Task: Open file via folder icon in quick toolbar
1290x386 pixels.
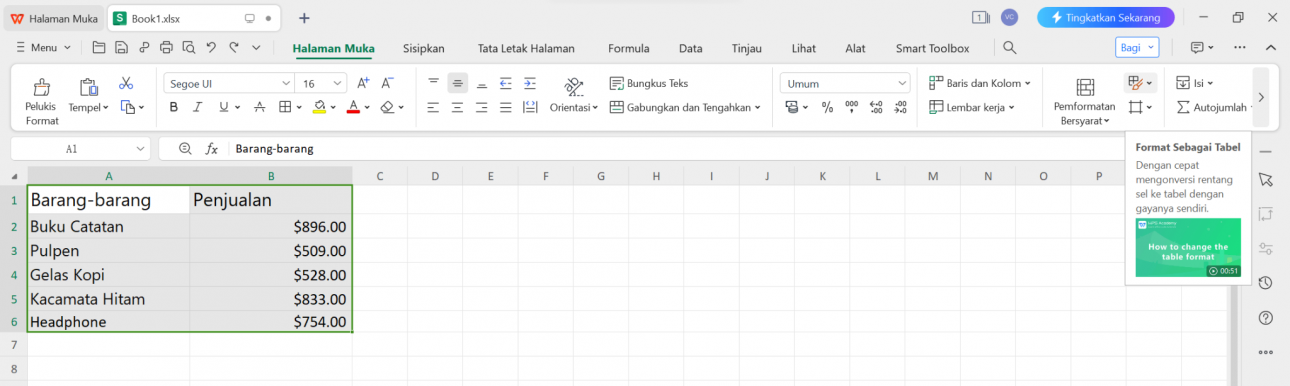Action: point(99,47)
